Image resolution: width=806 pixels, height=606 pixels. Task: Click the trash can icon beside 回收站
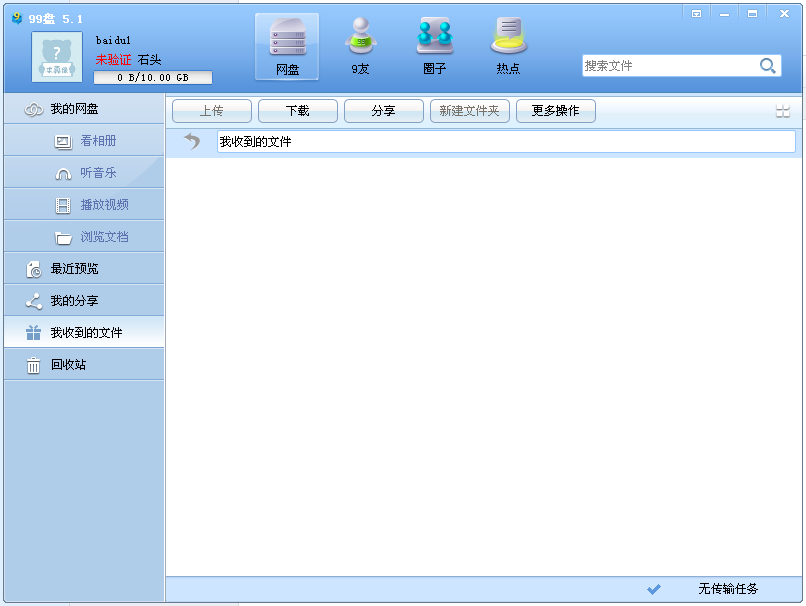(x=33, y=365)
